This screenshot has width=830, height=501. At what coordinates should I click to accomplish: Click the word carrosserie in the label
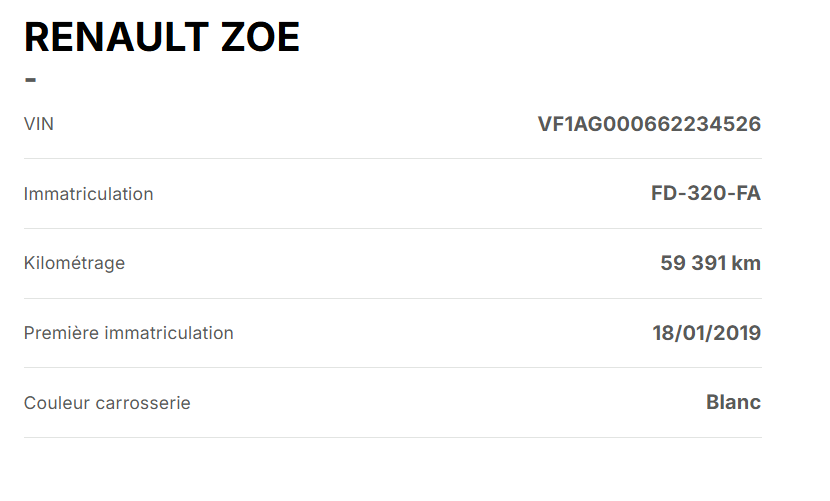(x=143, y=403)
